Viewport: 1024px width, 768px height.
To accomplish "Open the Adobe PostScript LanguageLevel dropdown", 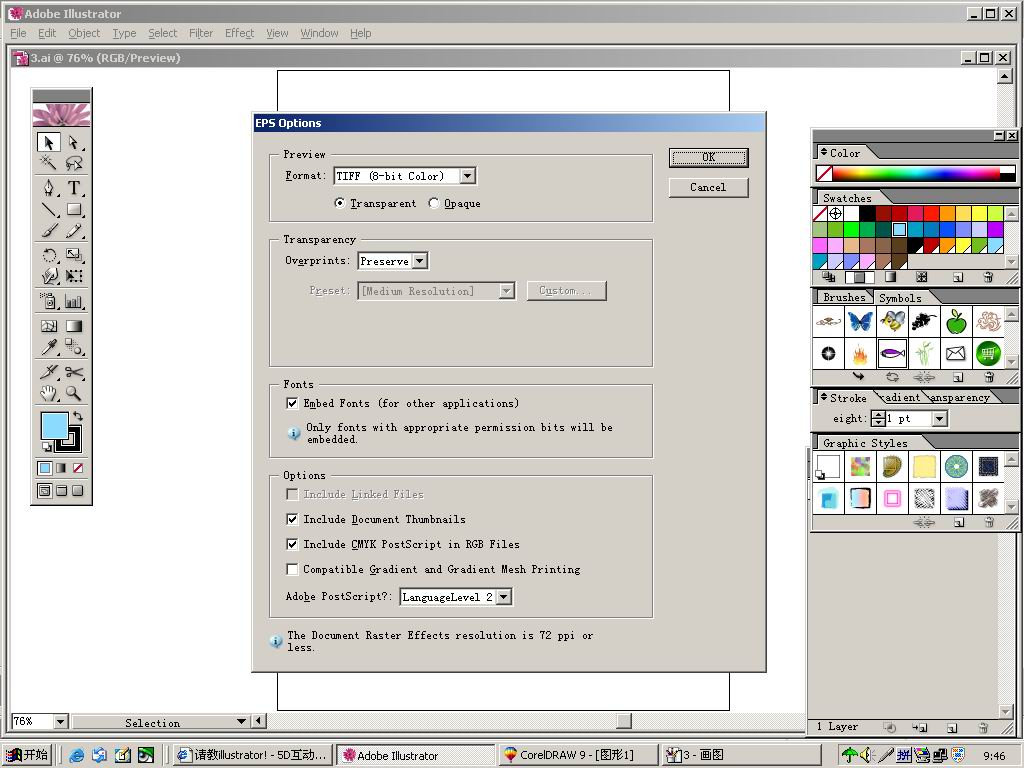I will pyautogui.click(x=504, y=597).
